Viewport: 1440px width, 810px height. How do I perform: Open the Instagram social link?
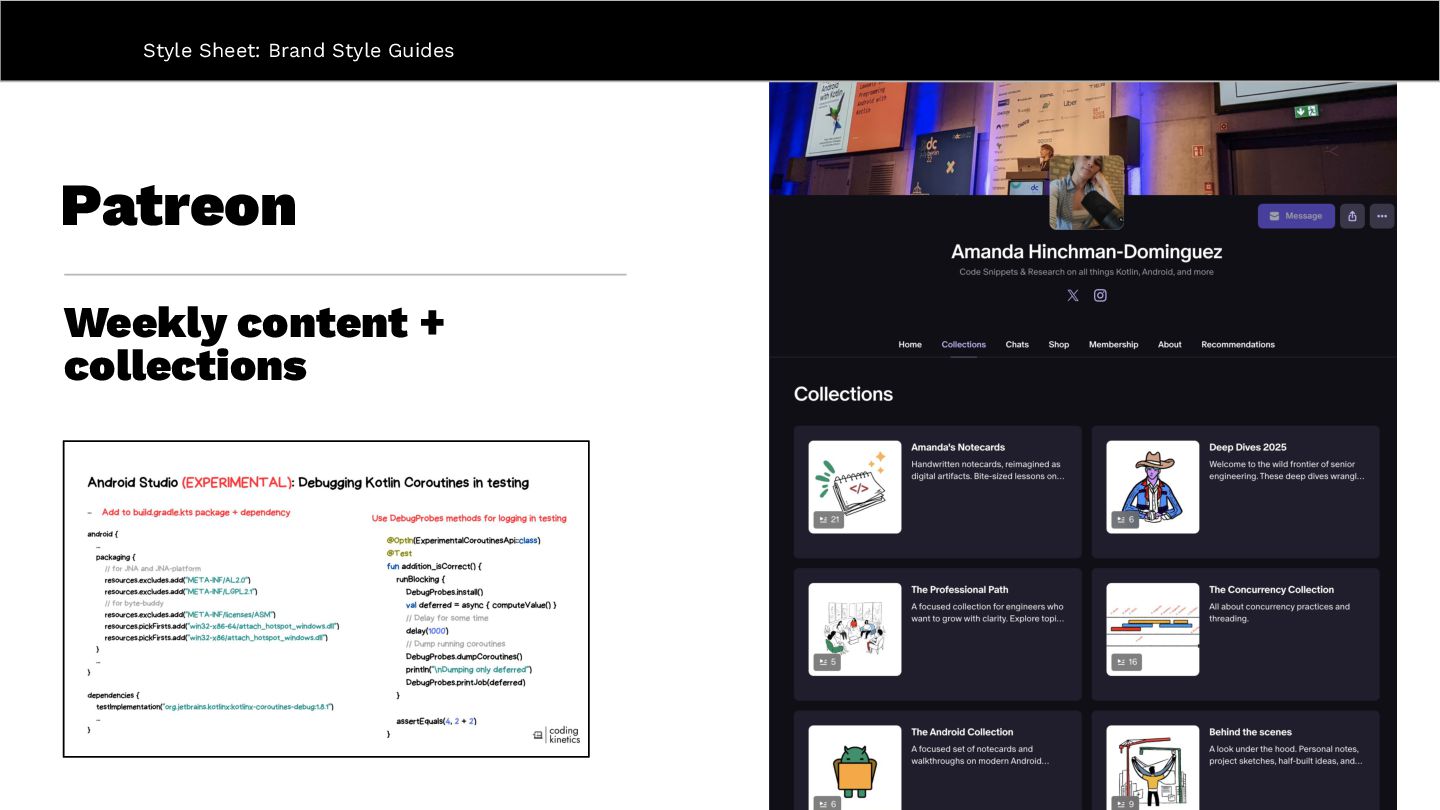click(1100, 296)
